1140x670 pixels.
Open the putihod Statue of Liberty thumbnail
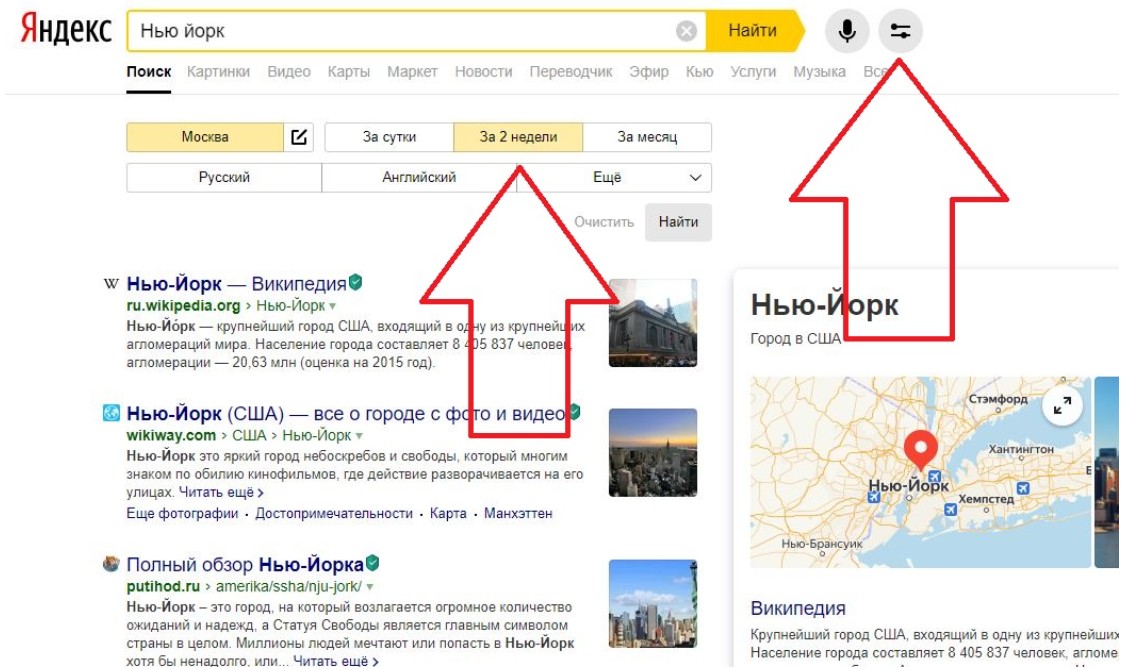coord(653,604)
